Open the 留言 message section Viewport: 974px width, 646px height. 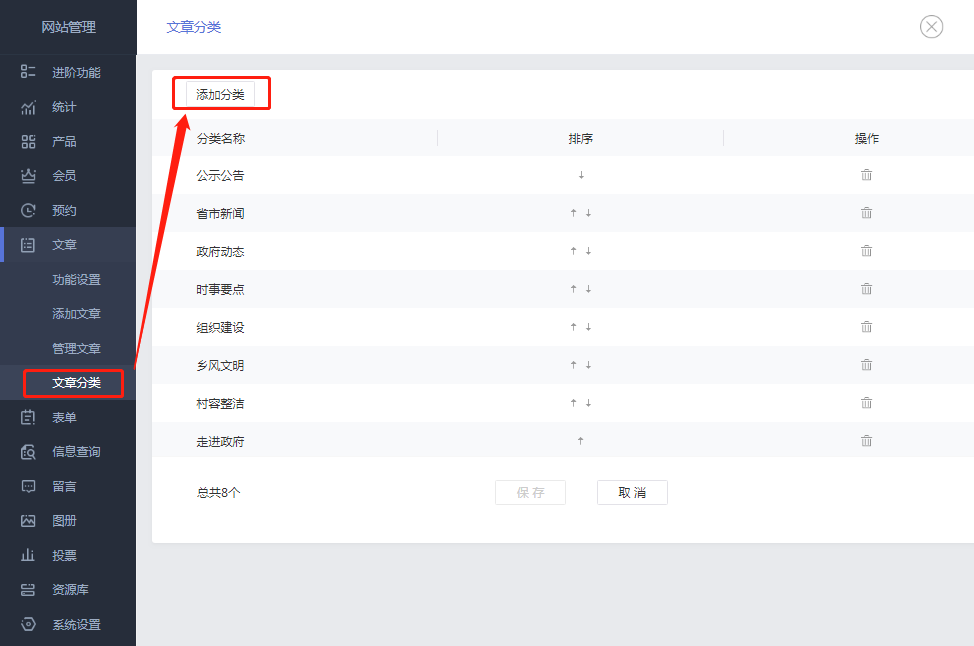tap(63, 486)
